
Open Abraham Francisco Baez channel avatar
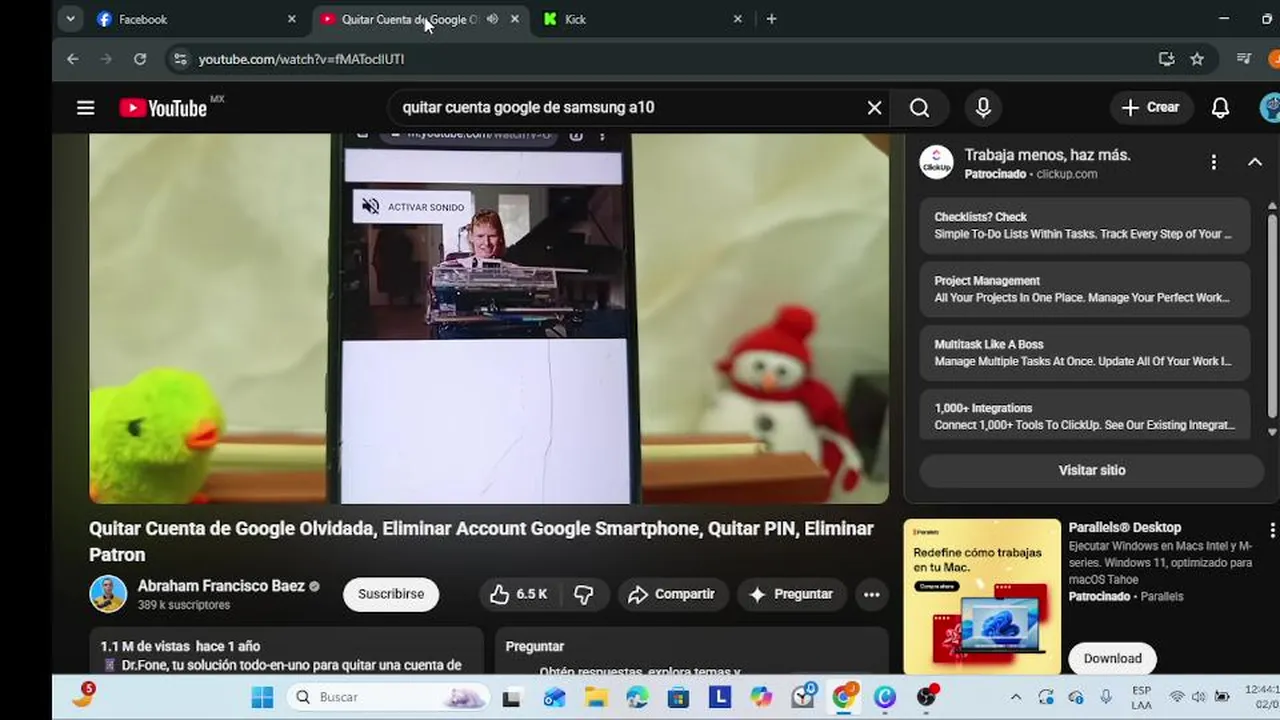[108, 594]
